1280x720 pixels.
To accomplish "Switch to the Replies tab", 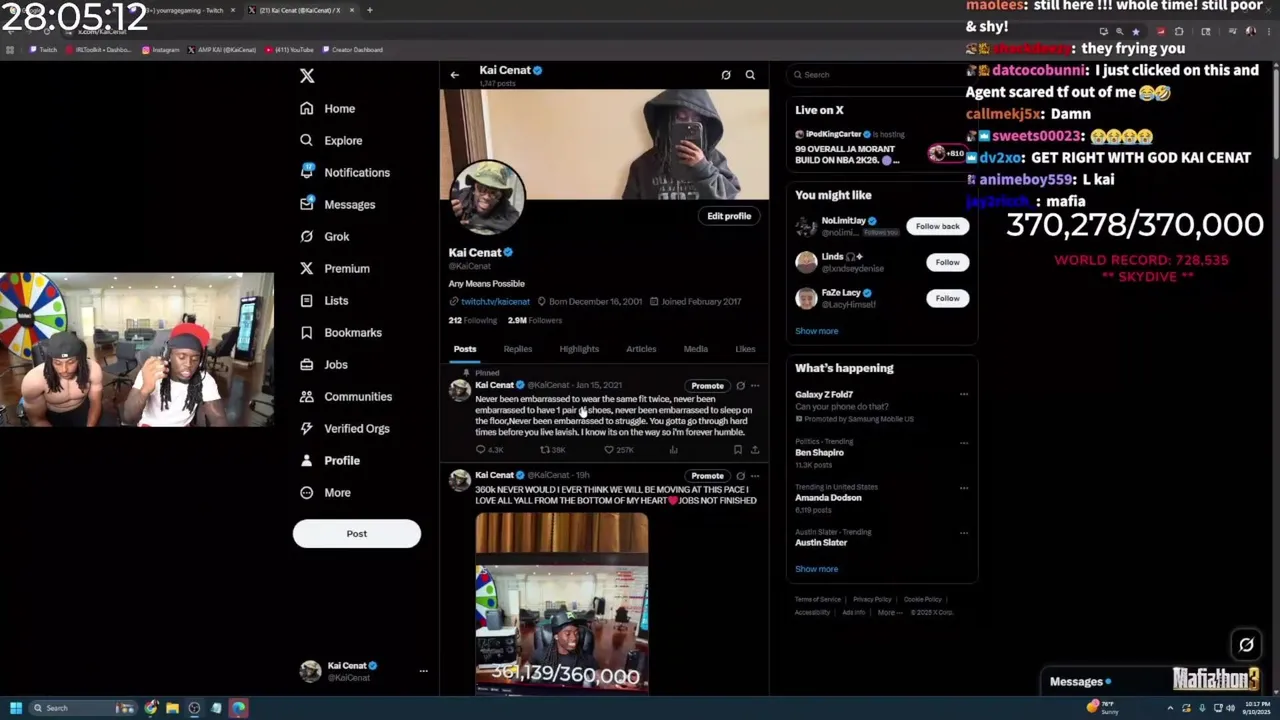I will tap(518, 349).
